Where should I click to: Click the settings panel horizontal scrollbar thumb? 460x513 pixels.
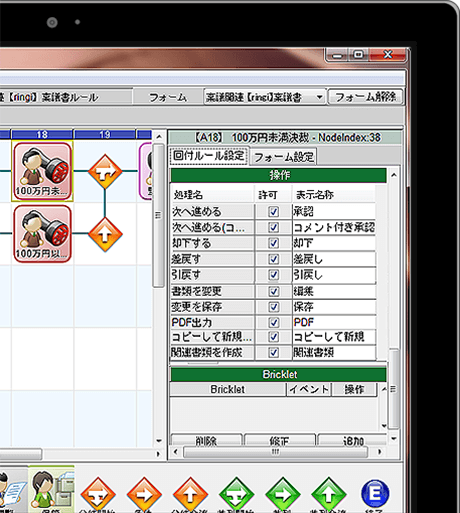coord(275,452)
